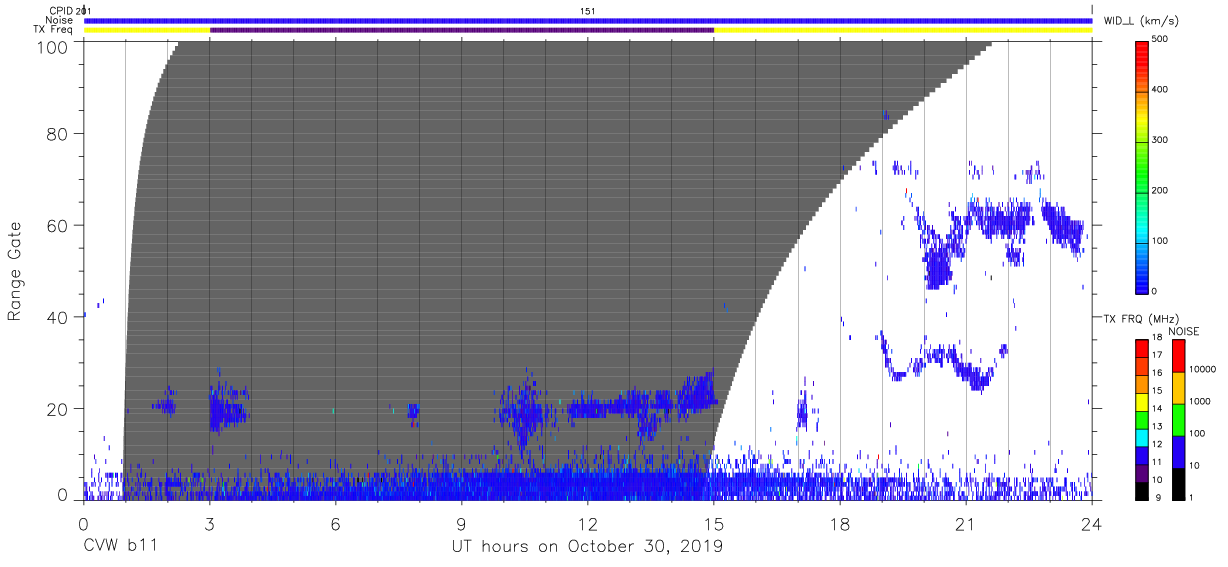This screenshot has height=567, width=1228.
Task: Click the '1000' tick on the NOISE legend
Action: click(1200, 402)
